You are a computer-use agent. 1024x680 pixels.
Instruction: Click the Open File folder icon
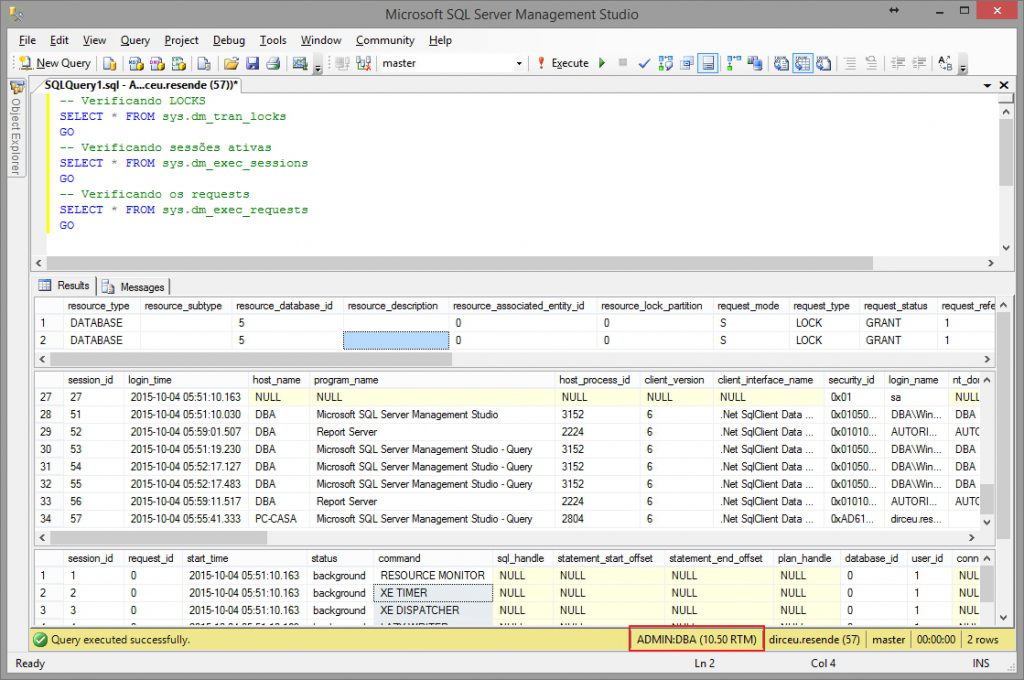[x=231, y=63]
